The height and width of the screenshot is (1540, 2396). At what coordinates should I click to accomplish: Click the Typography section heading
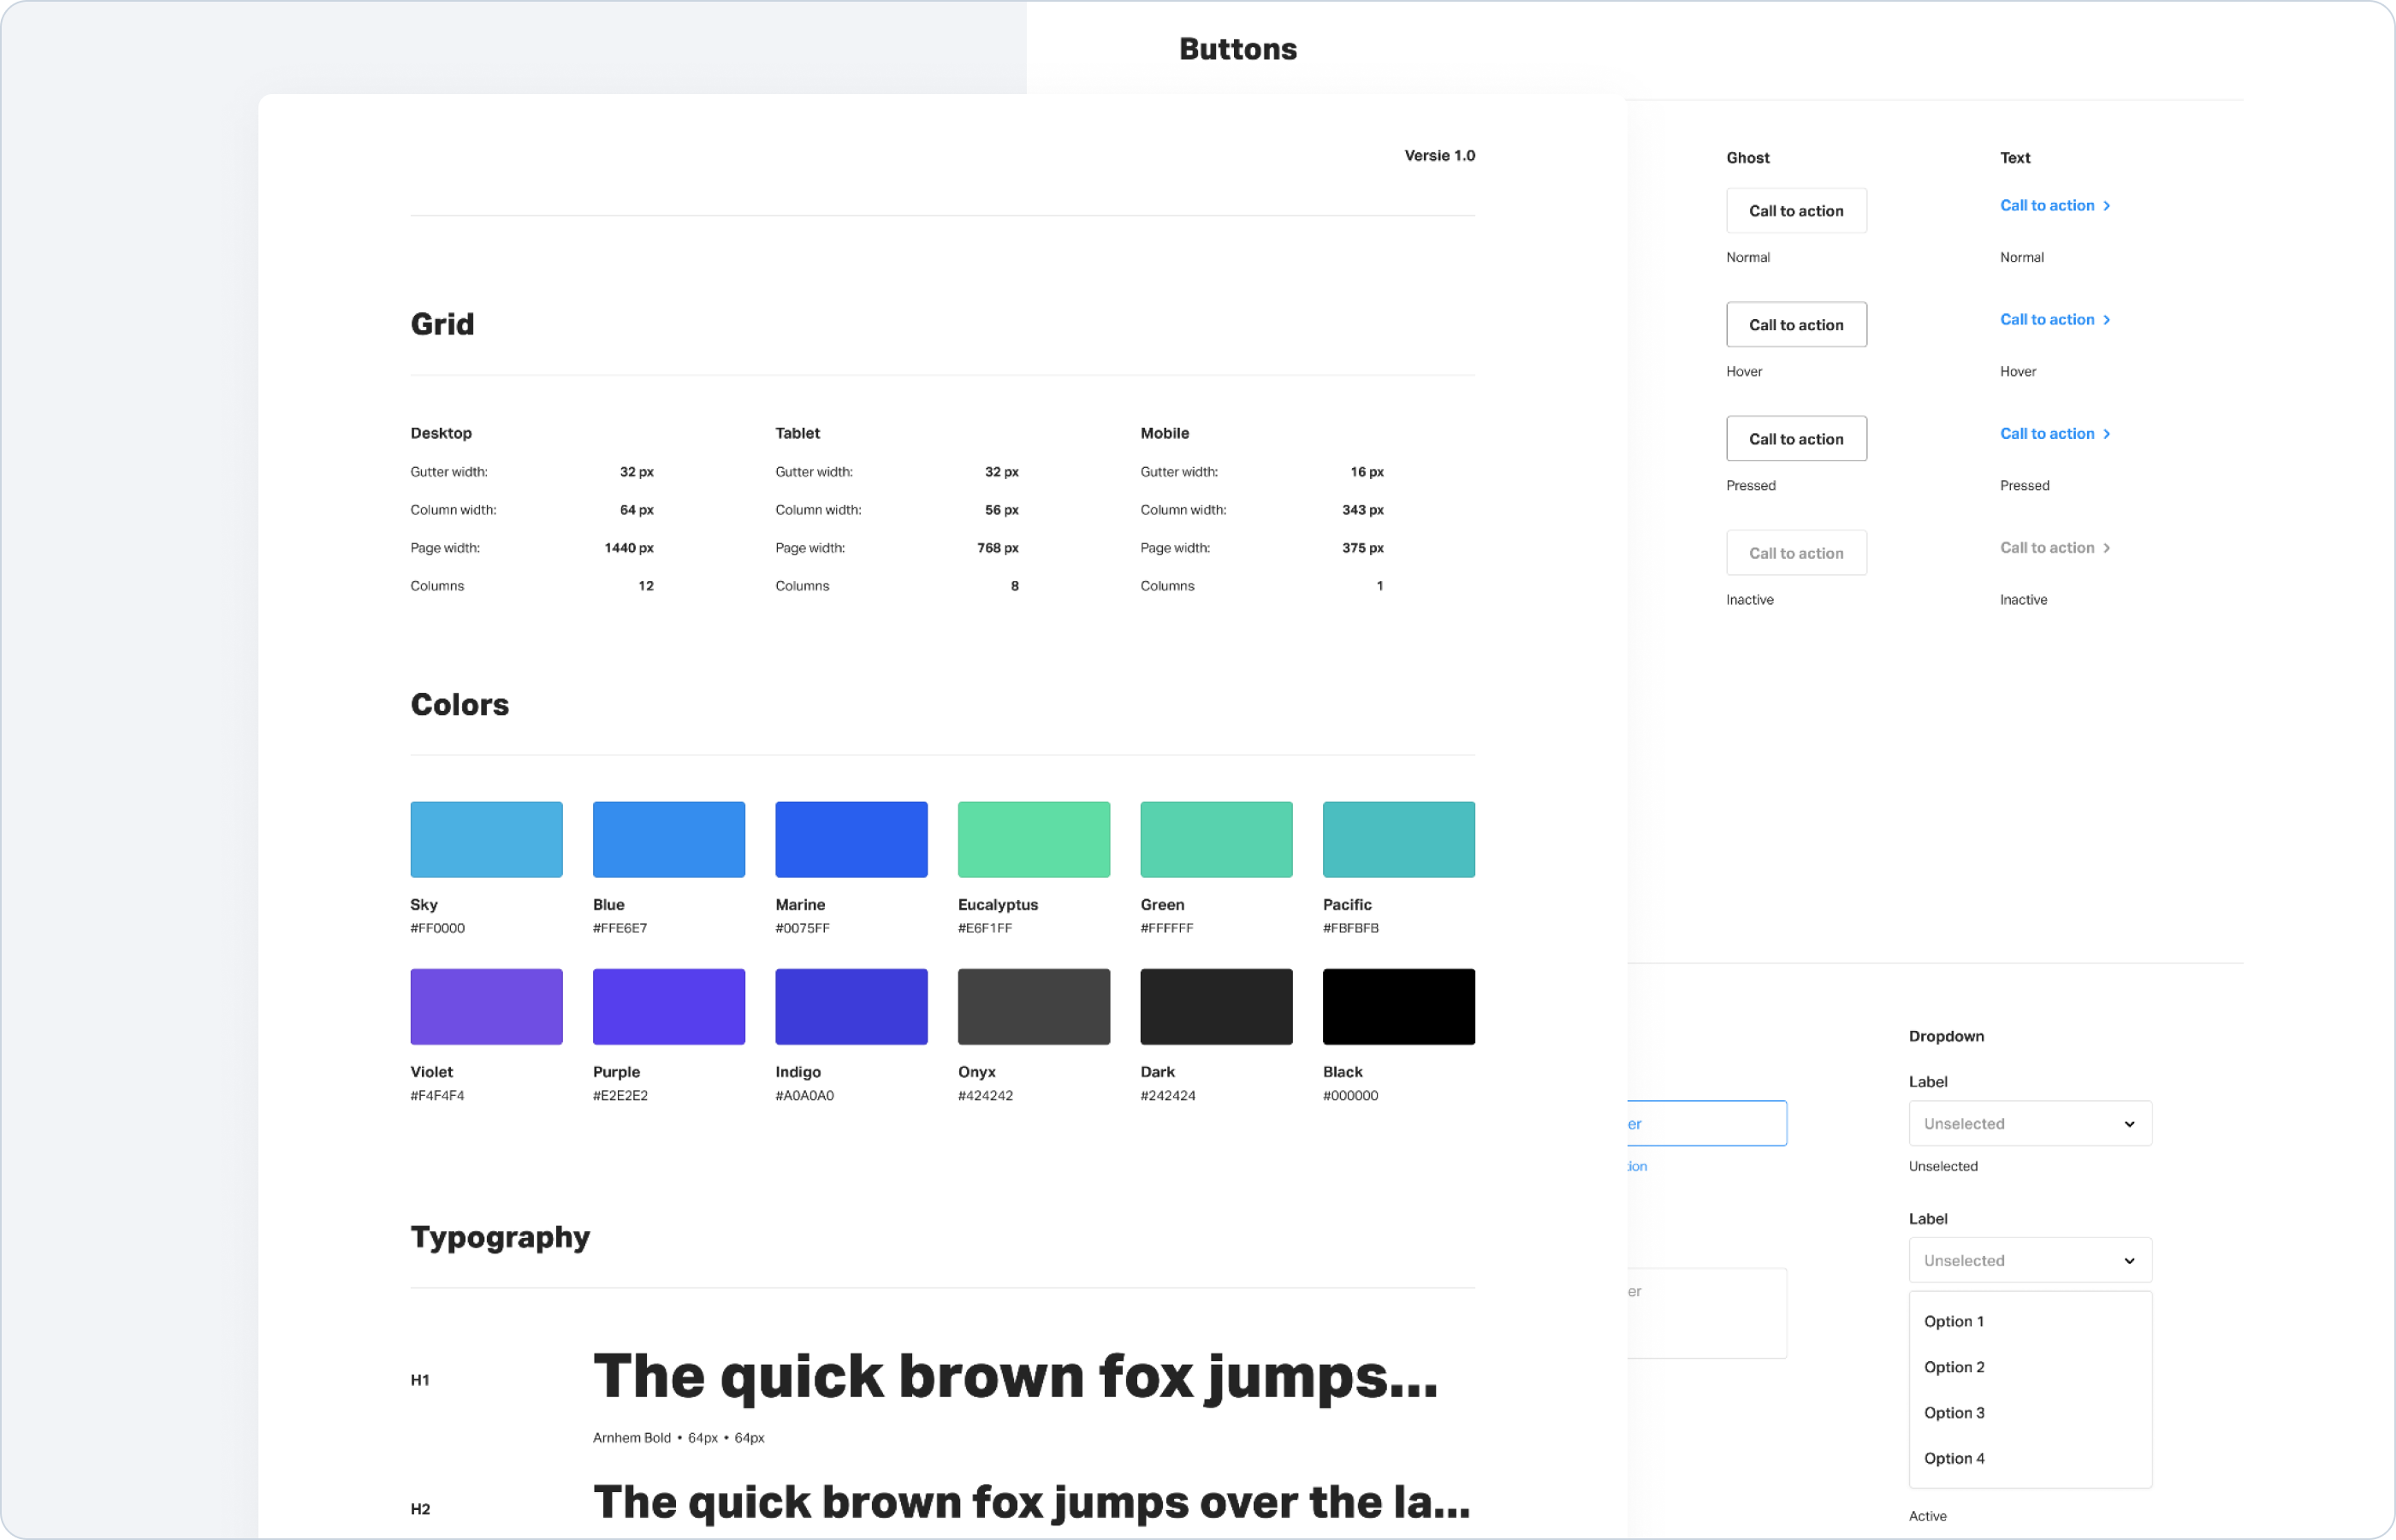click(x=500, y=1238)
